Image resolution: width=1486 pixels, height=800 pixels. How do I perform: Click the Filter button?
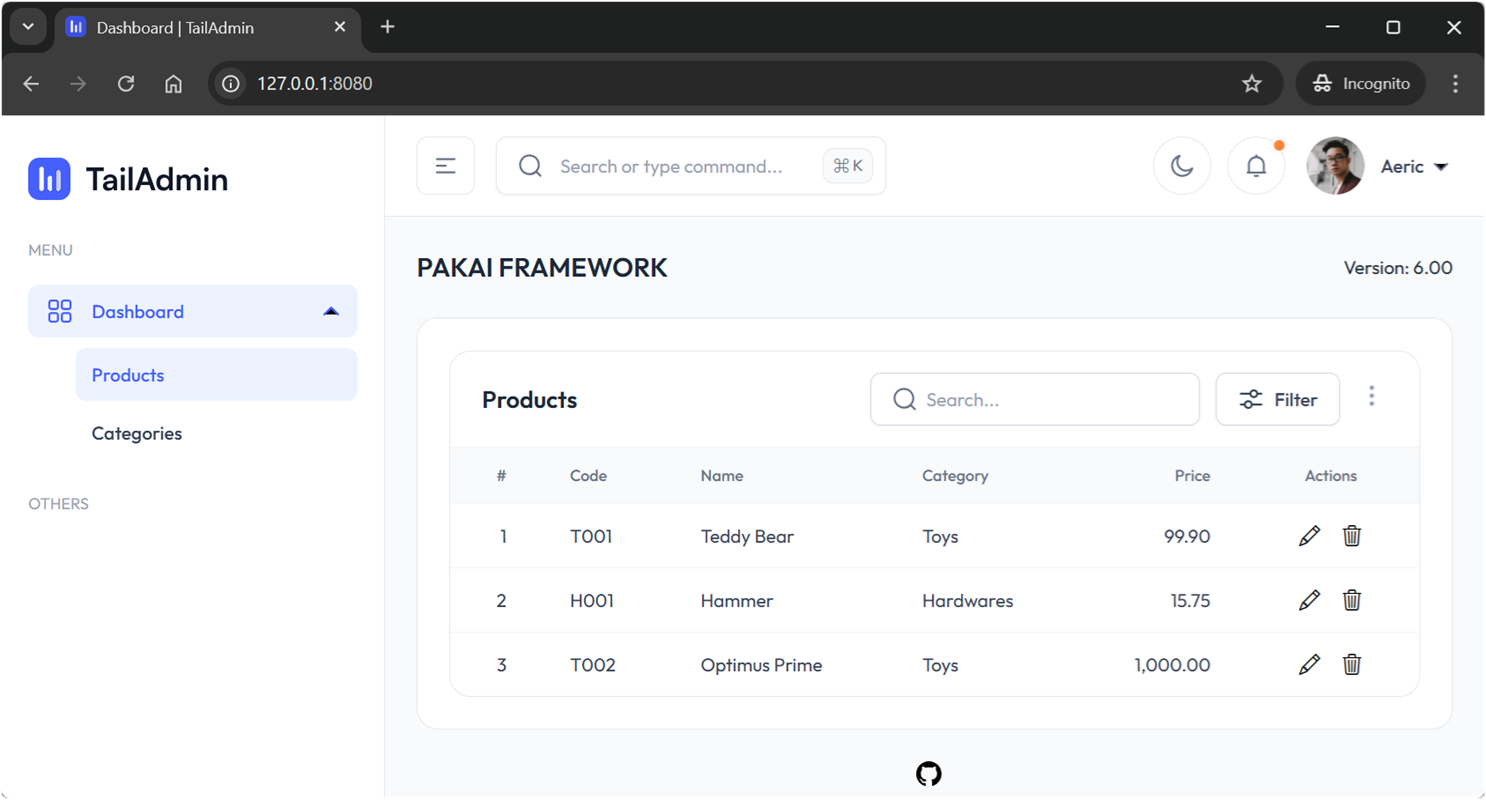click(x=1277, y=399)
